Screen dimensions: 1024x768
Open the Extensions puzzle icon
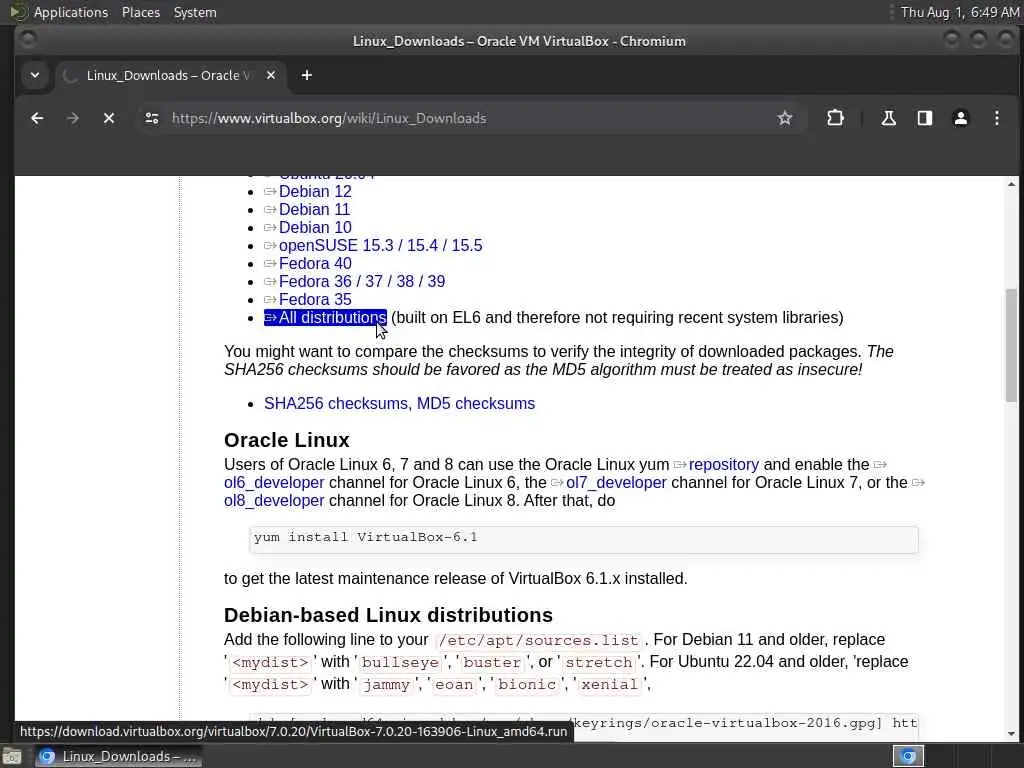(835, 118)
